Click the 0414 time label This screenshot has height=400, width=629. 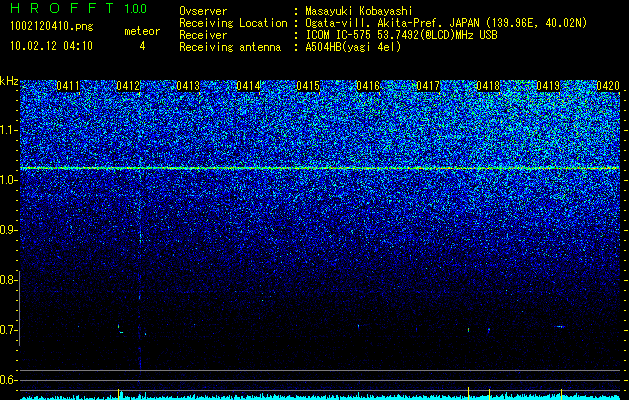[248, 86]
